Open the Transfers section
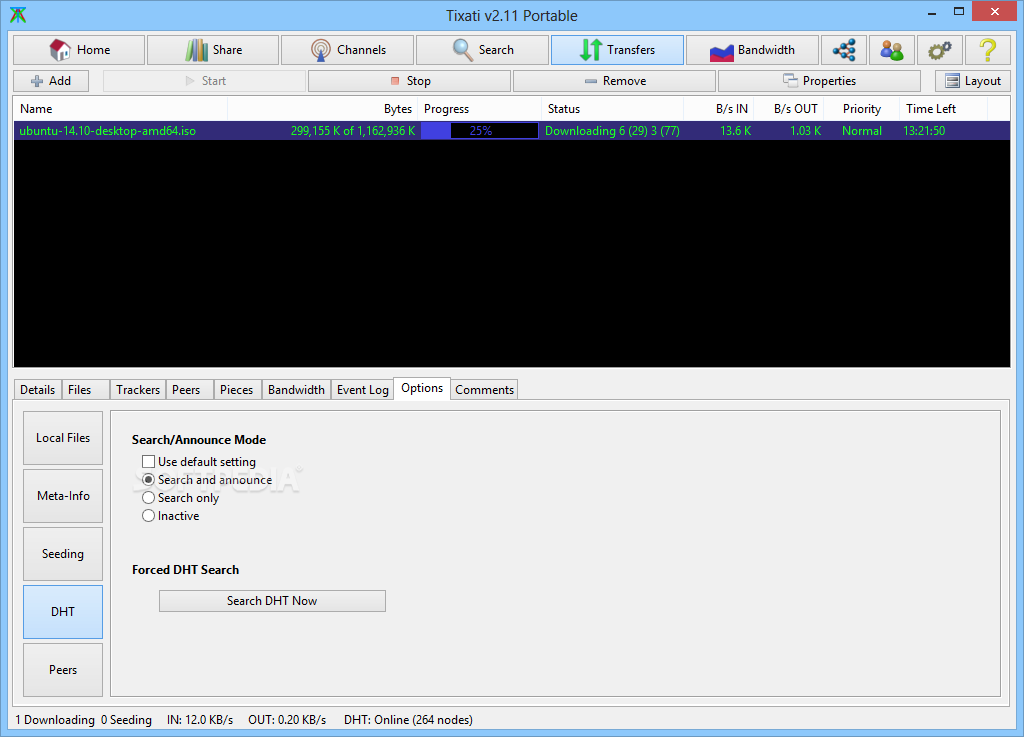The width and height of the screenshot is (1024, 737). tap(617, 50)
